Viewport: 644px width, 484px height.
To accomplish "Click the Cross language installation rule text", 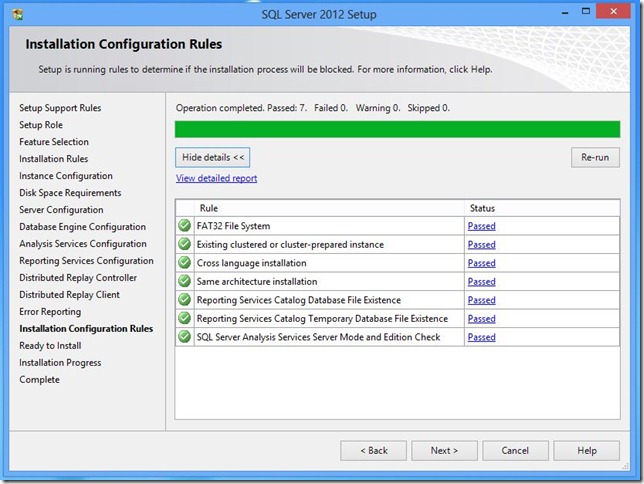I will pos(251,263).
